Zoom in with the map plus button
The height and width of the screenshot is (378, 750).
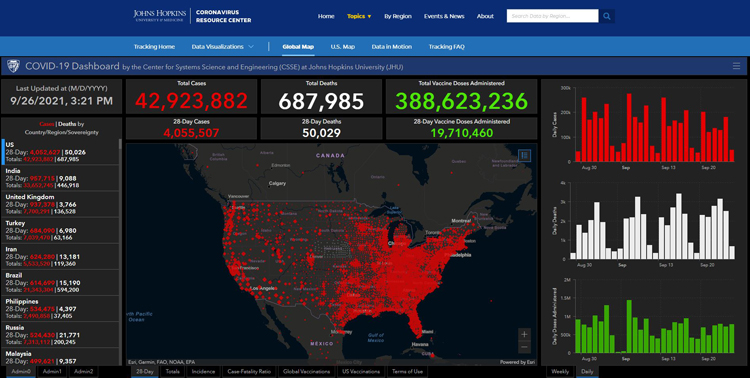click(524, 334)
